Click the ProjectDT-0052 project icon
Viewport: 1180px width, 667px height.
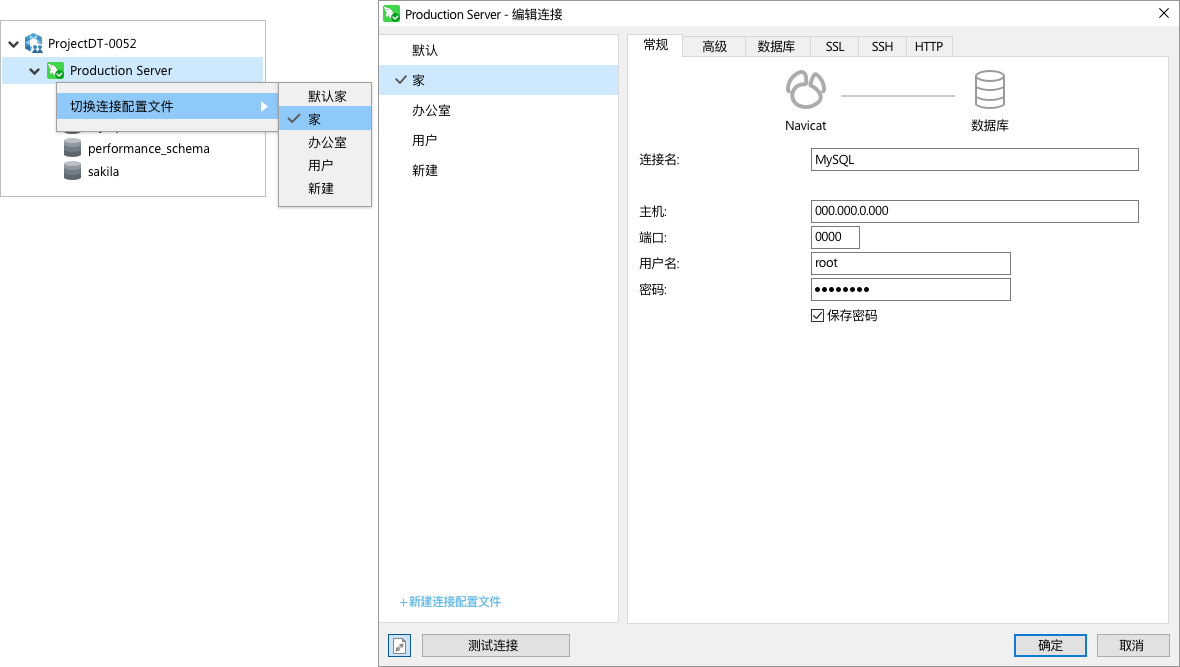pyautogui.click(x=34, y=44)
